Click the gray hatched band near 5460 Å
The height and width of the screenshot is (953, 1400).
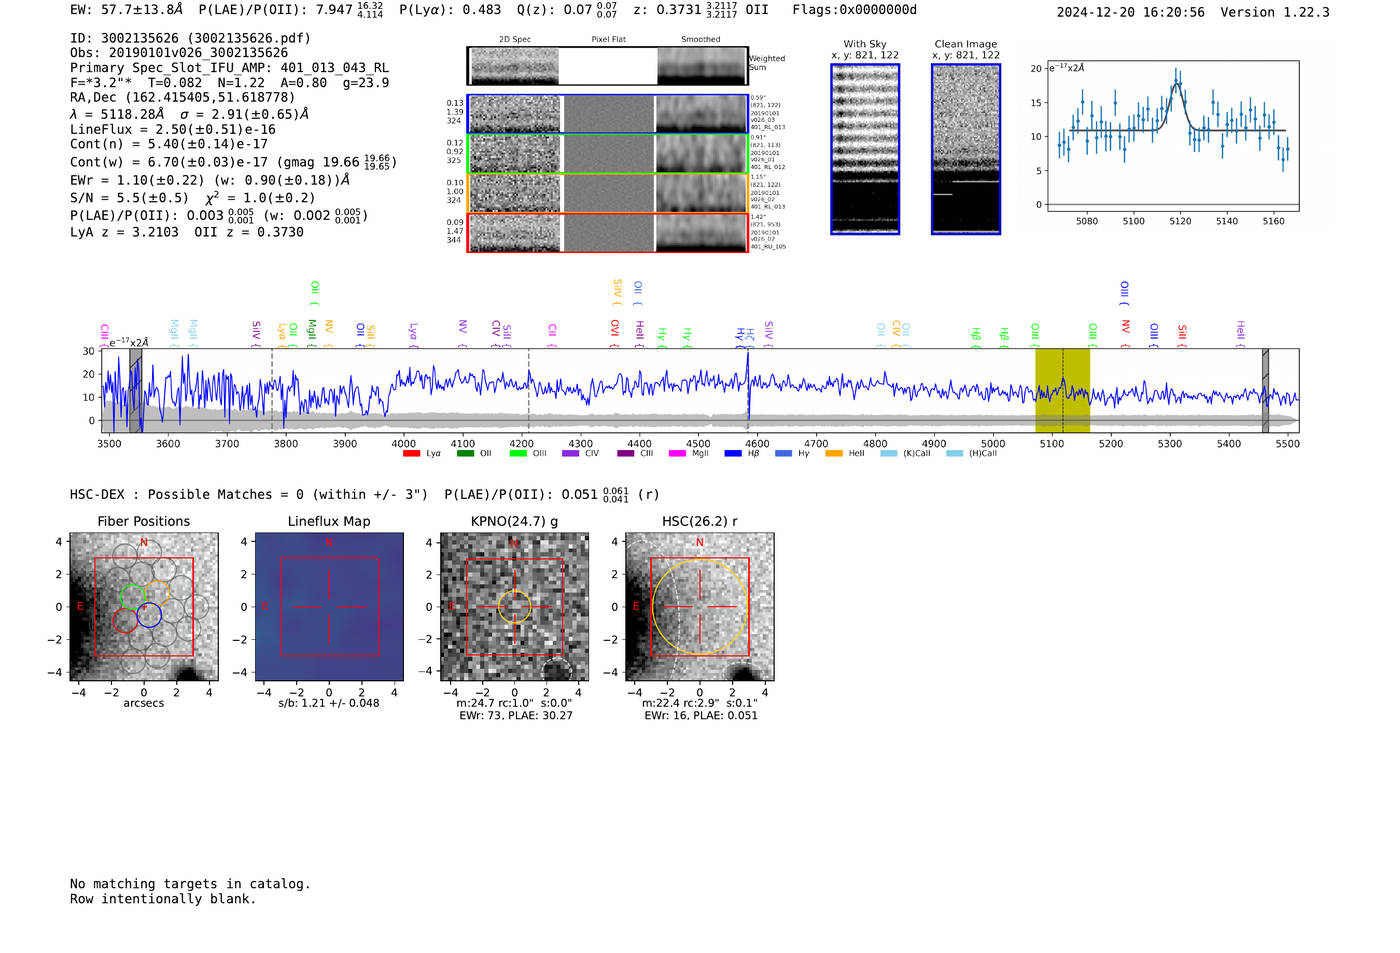[1265, 390]
